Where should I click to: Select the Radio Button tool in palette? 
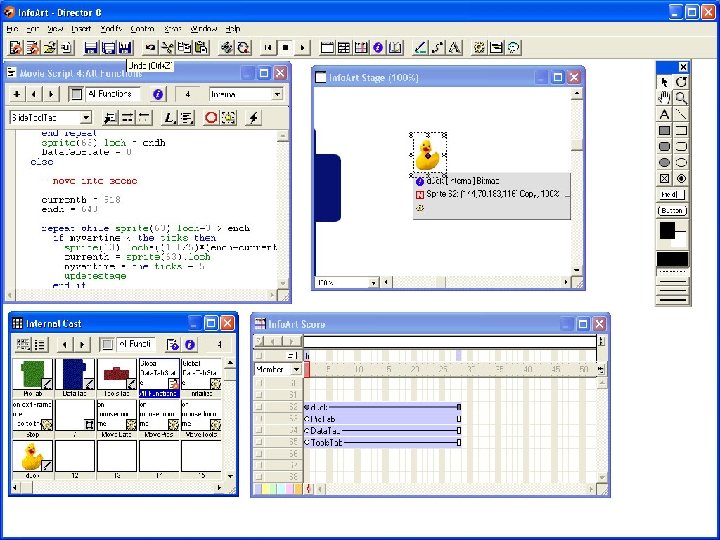tap(681, 178)
